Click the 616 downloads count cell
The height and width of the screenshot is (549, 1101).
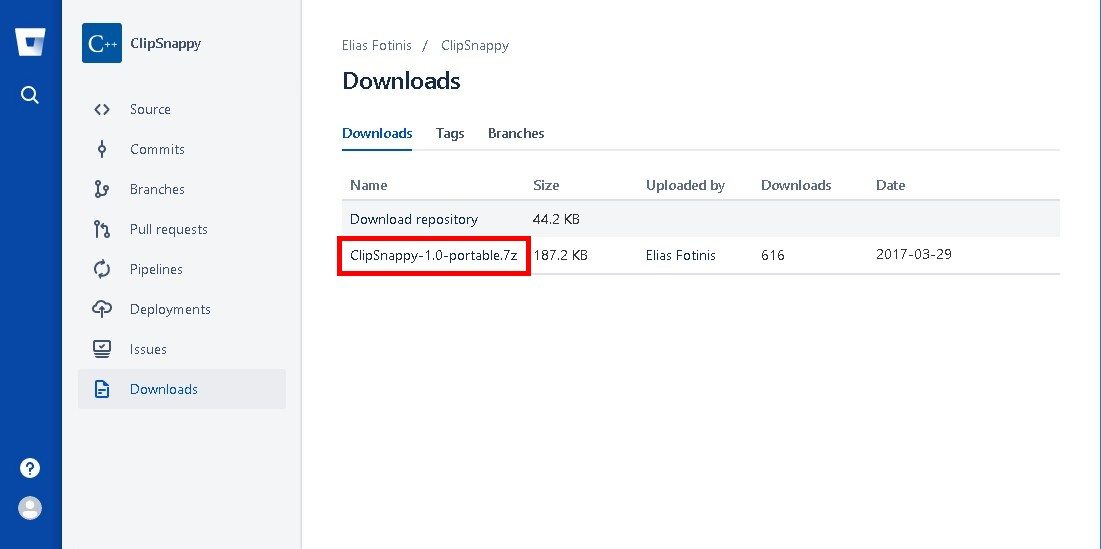click(772, 256)
